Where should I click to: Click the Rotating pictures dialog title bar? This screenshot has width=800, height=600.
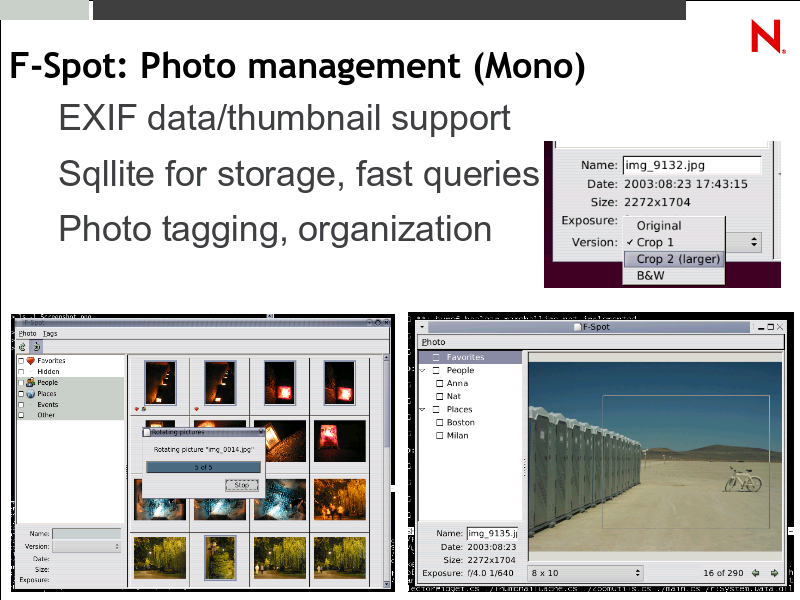[x=203, y=432]
